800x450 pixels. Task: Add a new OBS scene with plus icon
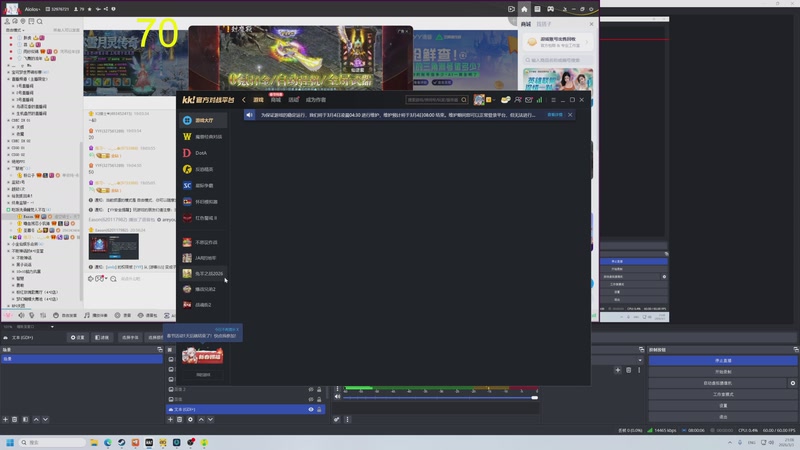[x=6, y=419]
